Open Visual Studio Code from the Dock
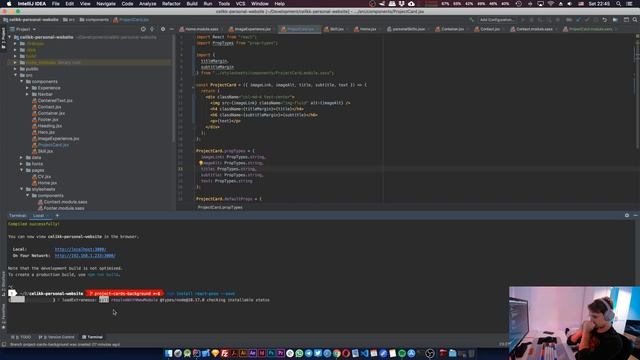The height and width of the screenshot is (360, 640). click(364, 353)
